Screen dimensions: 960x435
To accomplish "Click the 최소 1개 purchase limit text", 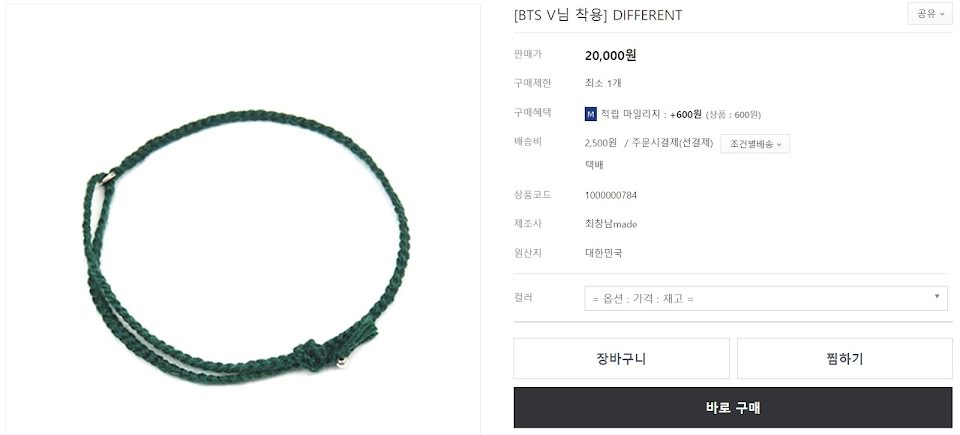I will tap(603, 83).
